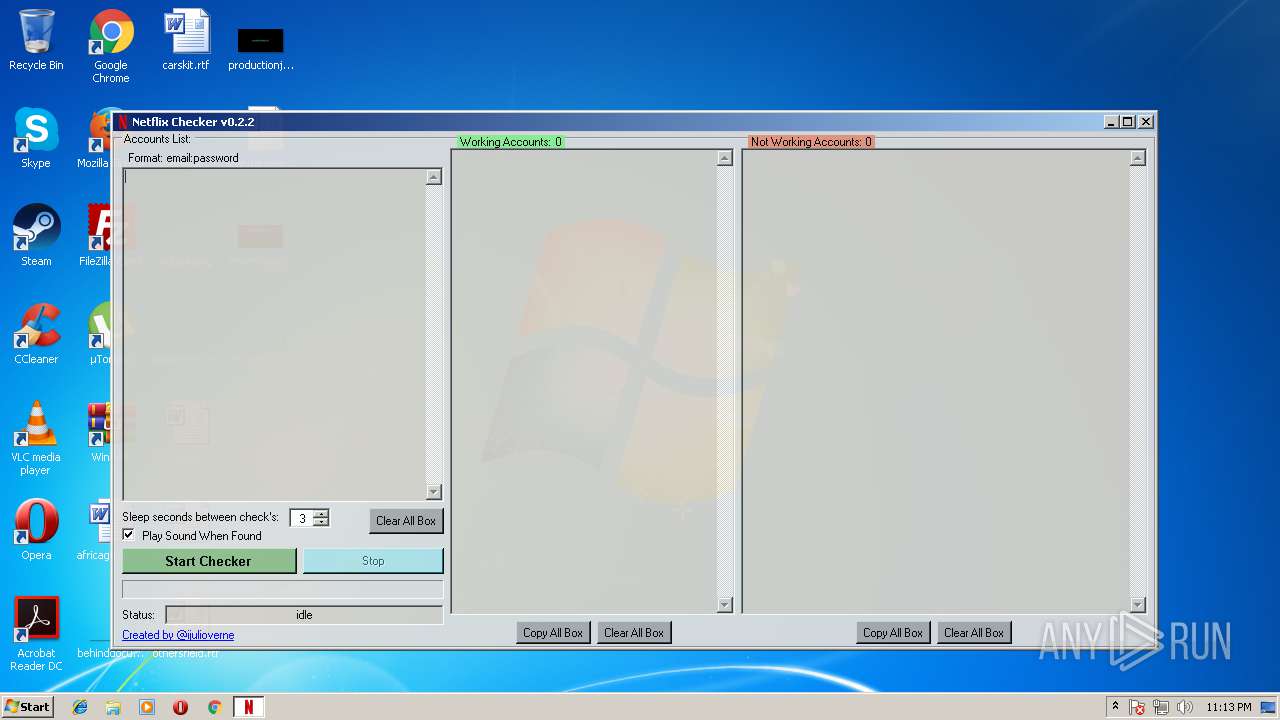The image size is (1280, 720).
Task: Open the Created by @ijulioverne link
Action: click(x=178, y=635)
